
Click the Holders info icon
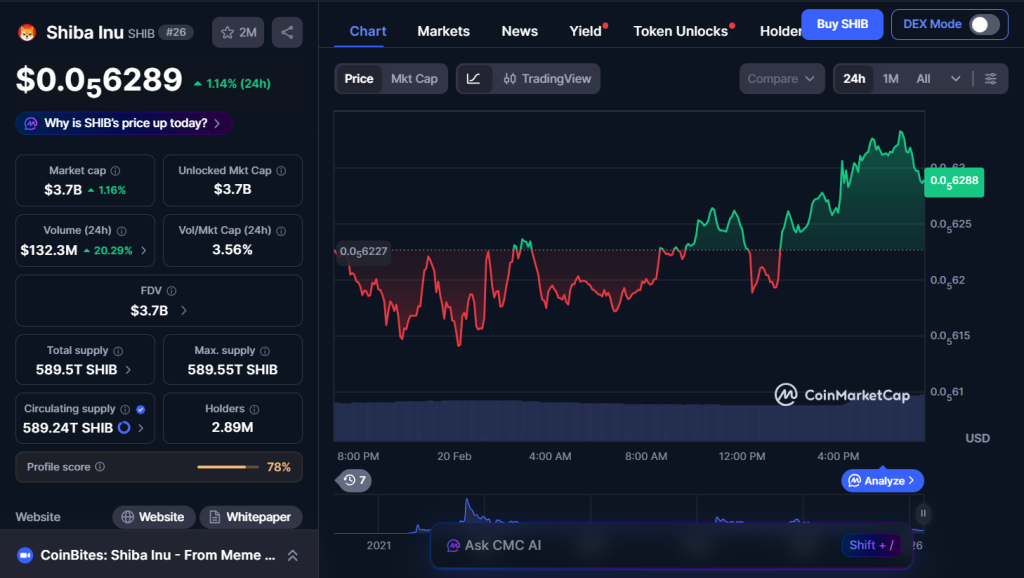pos(254,409)
